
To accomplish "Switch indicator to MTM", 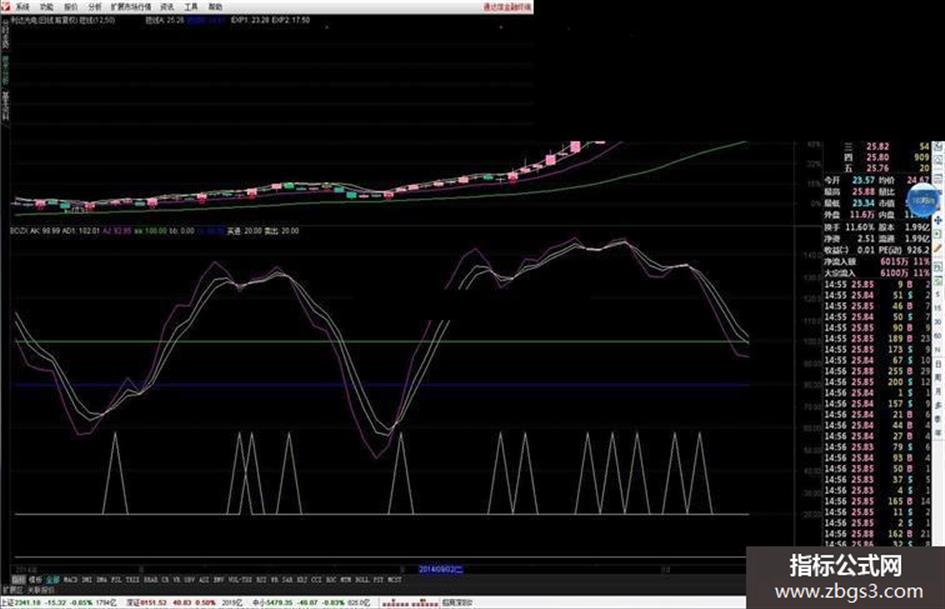I will point(345,579).
